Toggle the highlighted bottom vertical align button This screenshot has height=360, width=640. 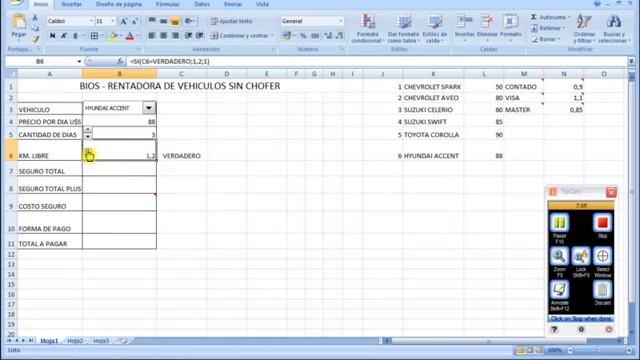click(175, 21)
